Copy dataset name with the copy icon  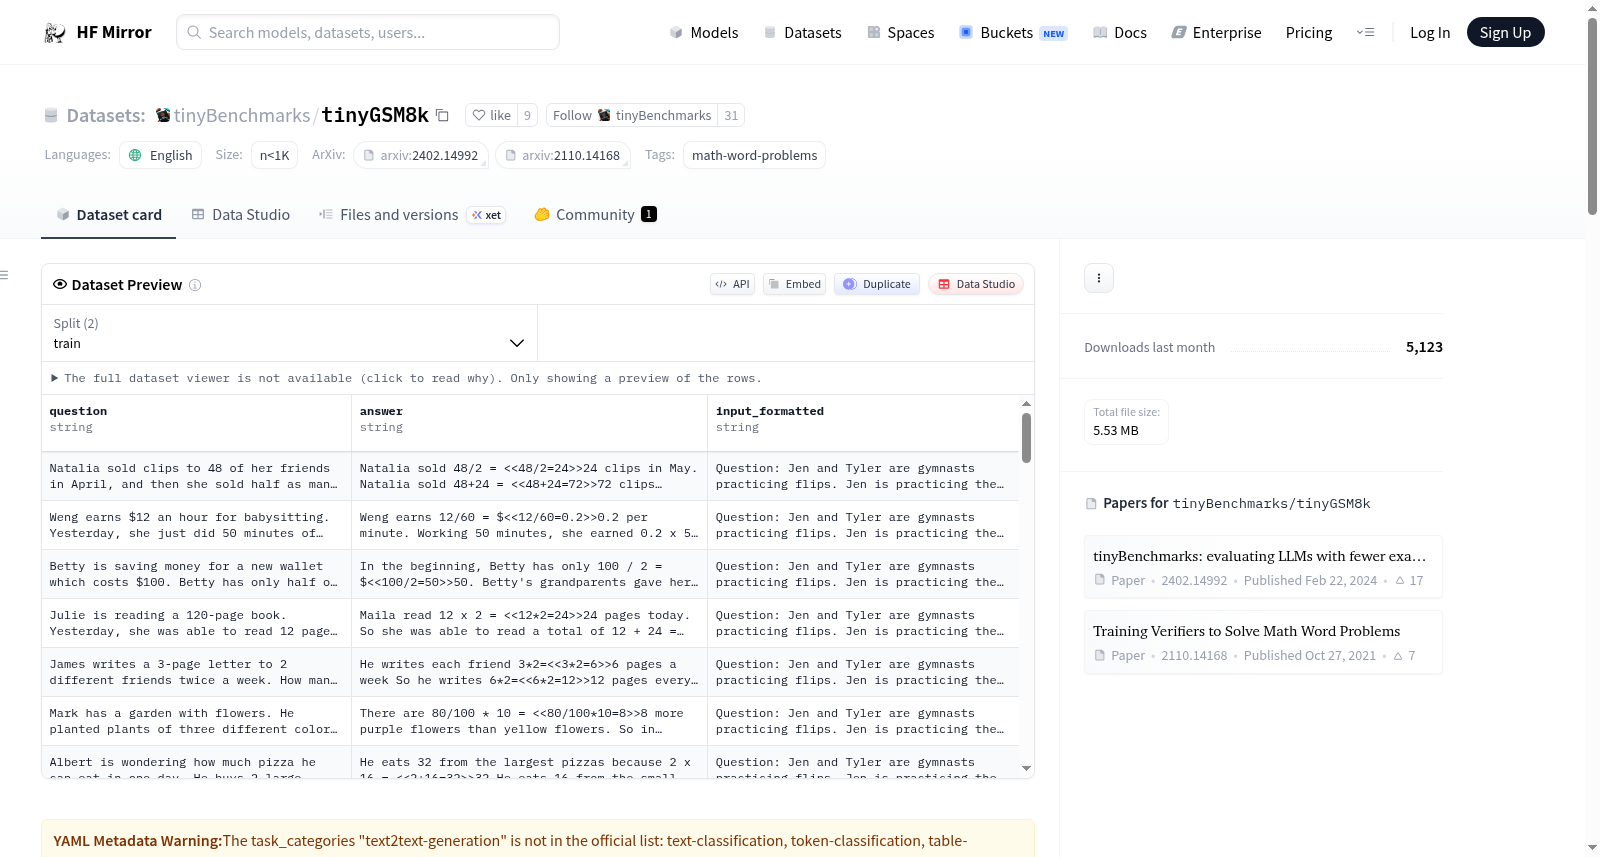[442, 115]
